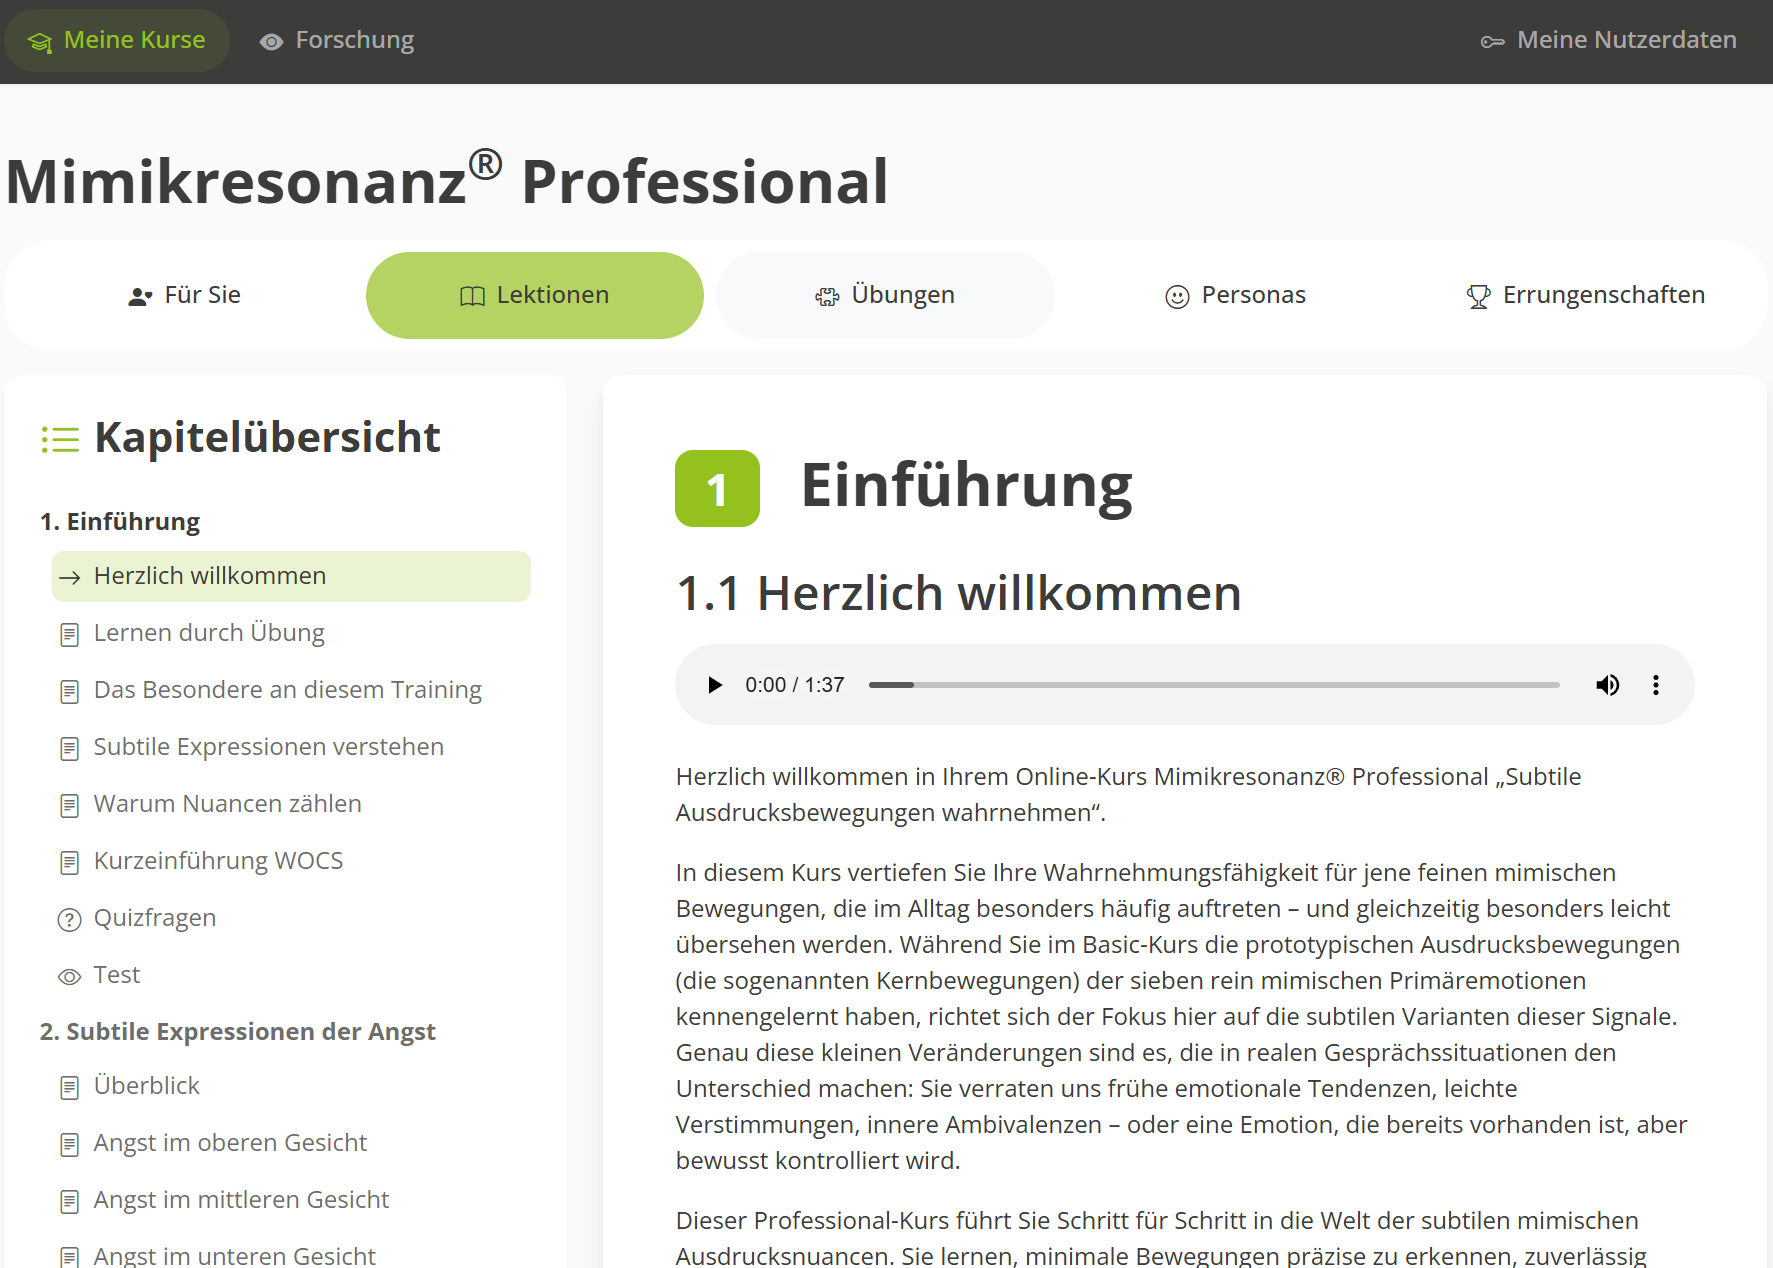The width and height of the screenshot is (1773, 1268).
Task: Switch to the Für Sie tab
Action: pyautogui.click(x=185, y=295)
